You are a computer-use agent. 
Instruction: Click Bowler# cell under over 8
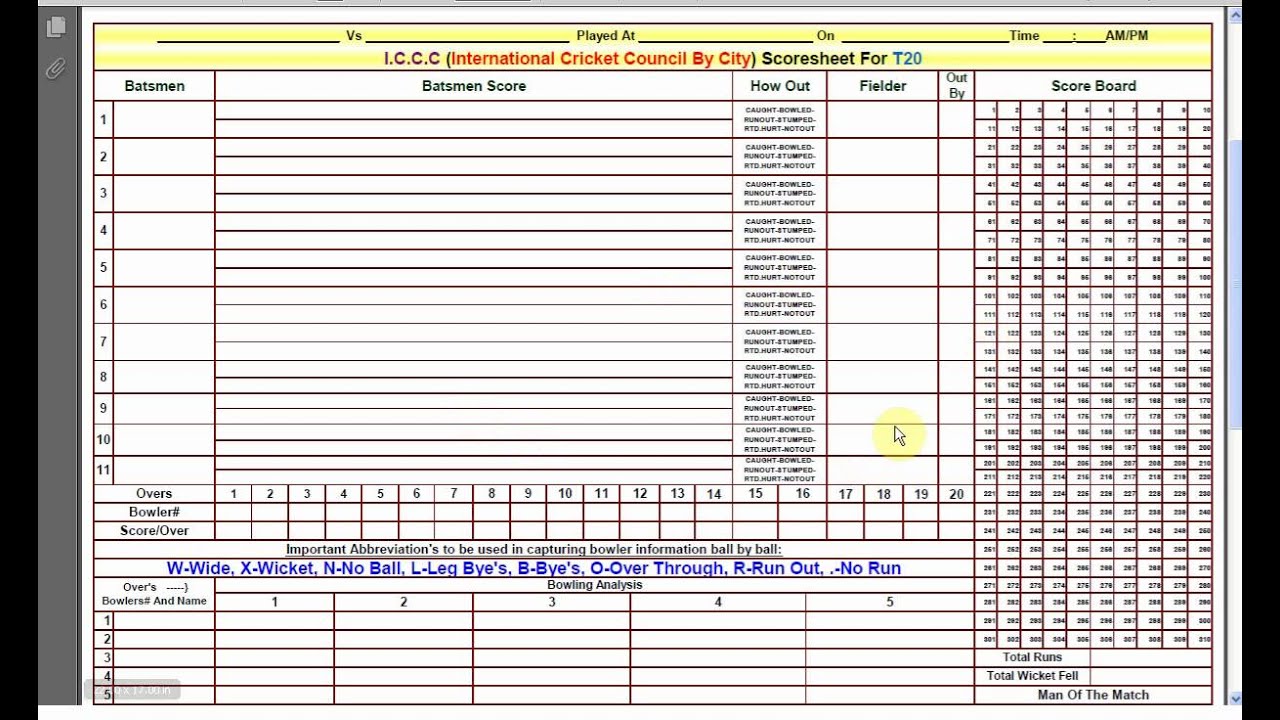point(491,512)
